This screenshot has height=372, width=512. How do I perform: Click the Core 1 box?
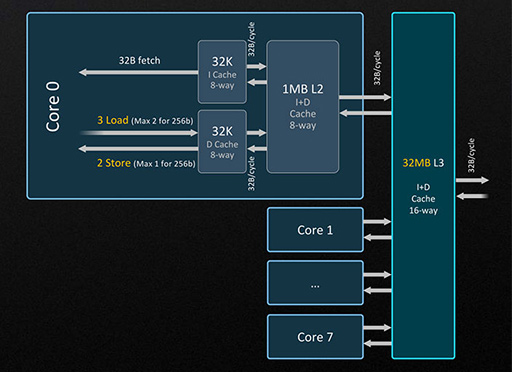click(x=315, y=230)
